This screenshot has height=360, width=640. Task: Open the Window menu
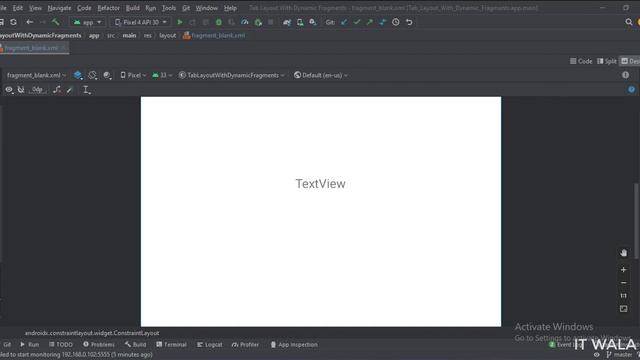[207, 8]
